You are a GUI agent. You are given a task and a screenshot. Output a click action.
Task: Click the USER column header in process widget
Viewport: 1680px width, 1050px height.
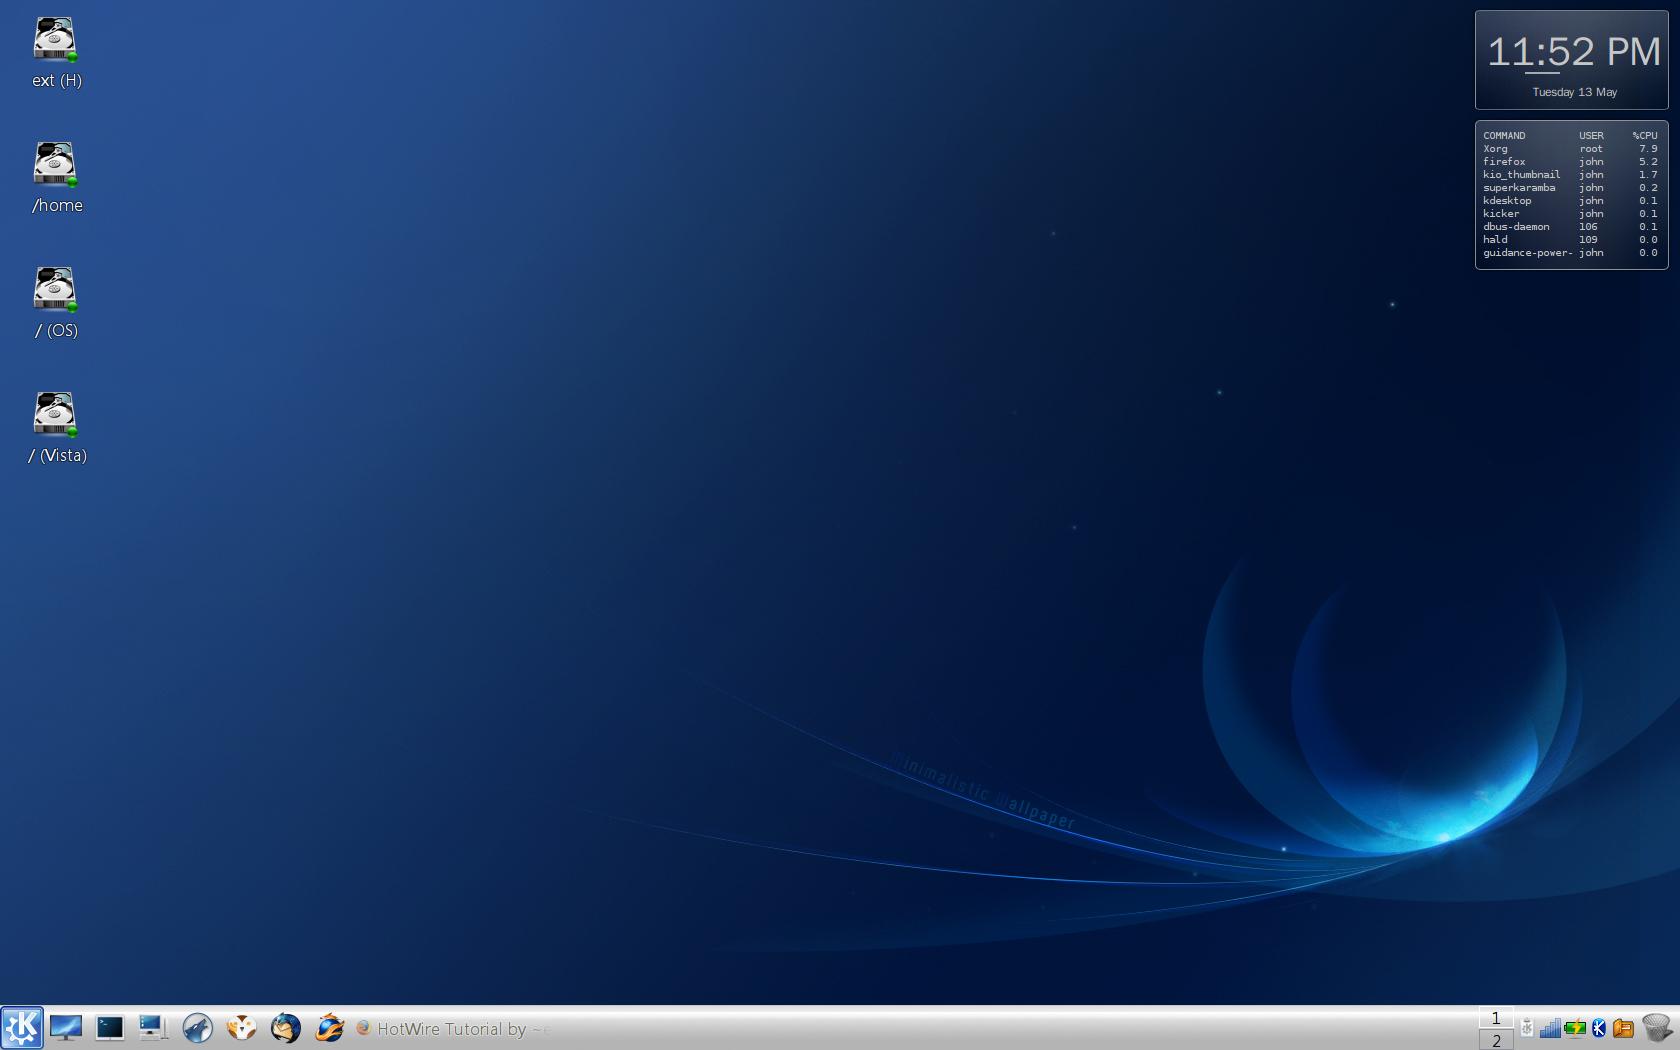pyautogui.click(x=1591, y=136)
